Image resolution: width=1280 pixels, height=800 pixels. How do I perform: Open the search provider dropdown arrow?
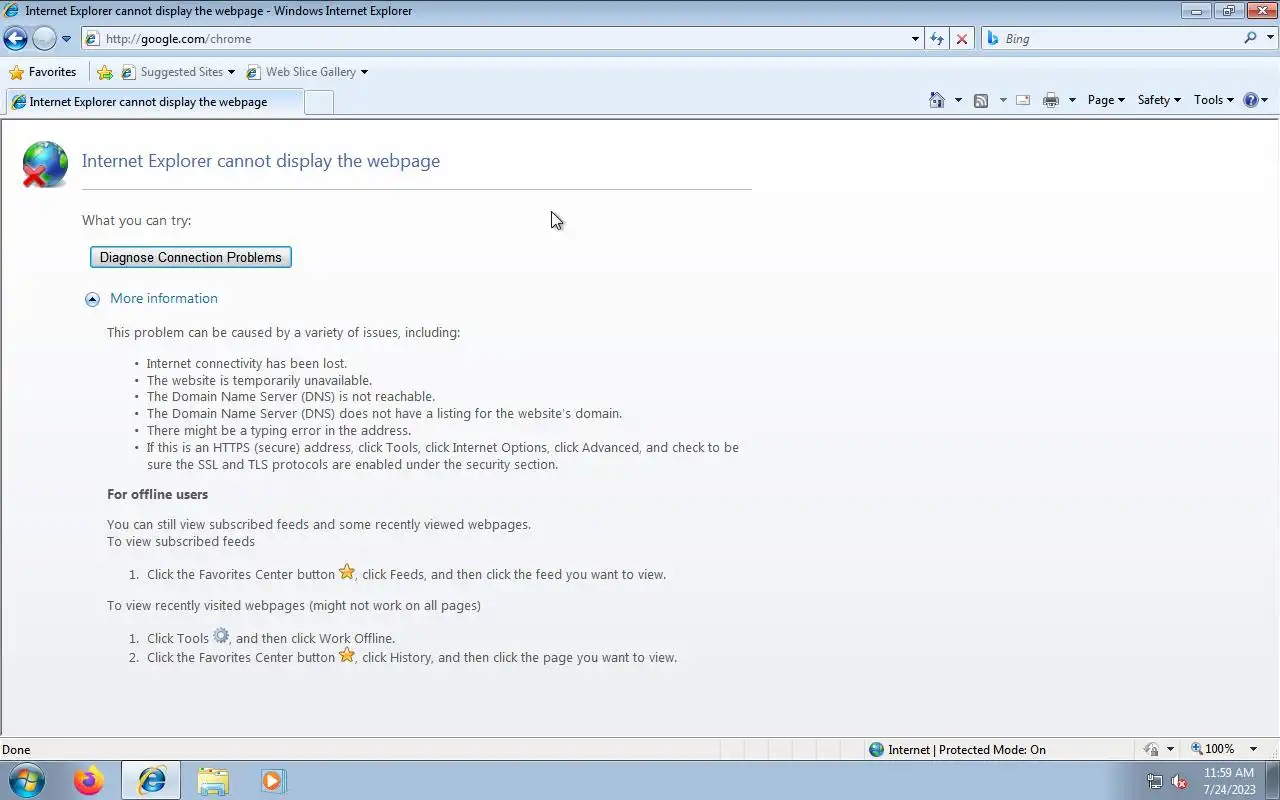tap(1270, 39)
